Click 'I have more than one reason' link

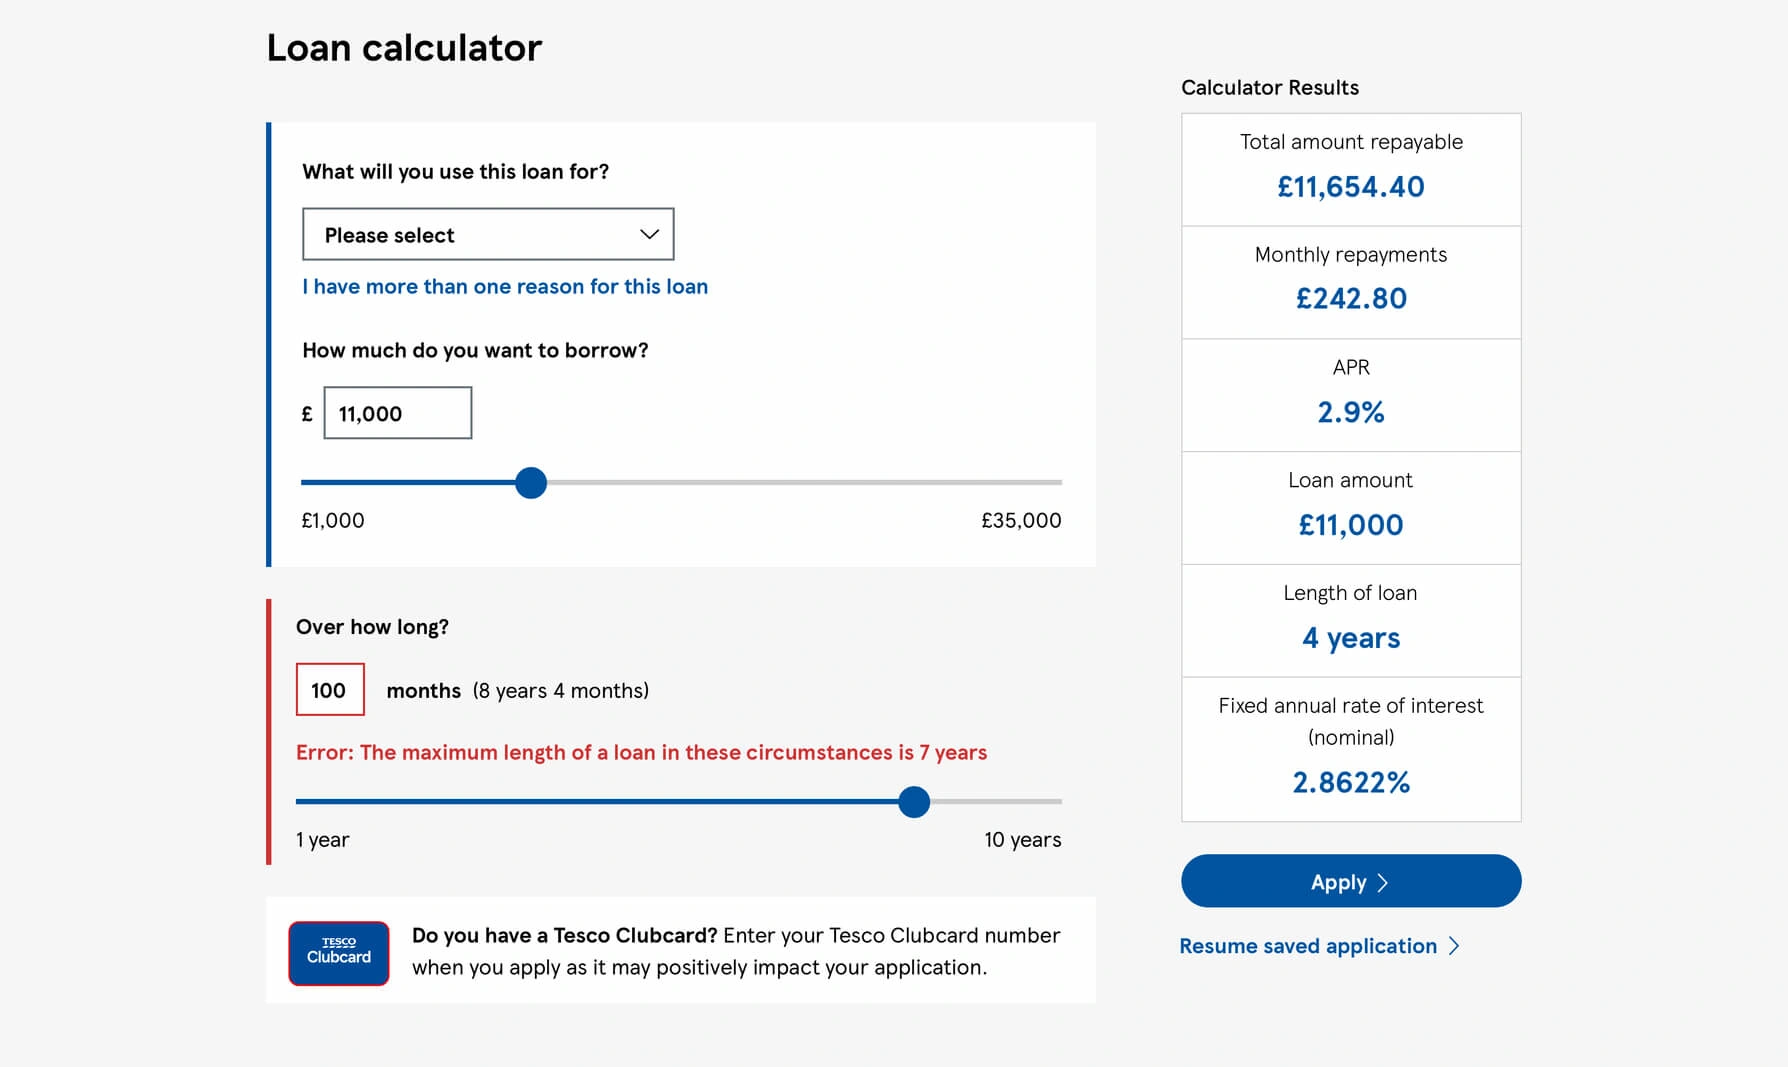tap(505, 286)
